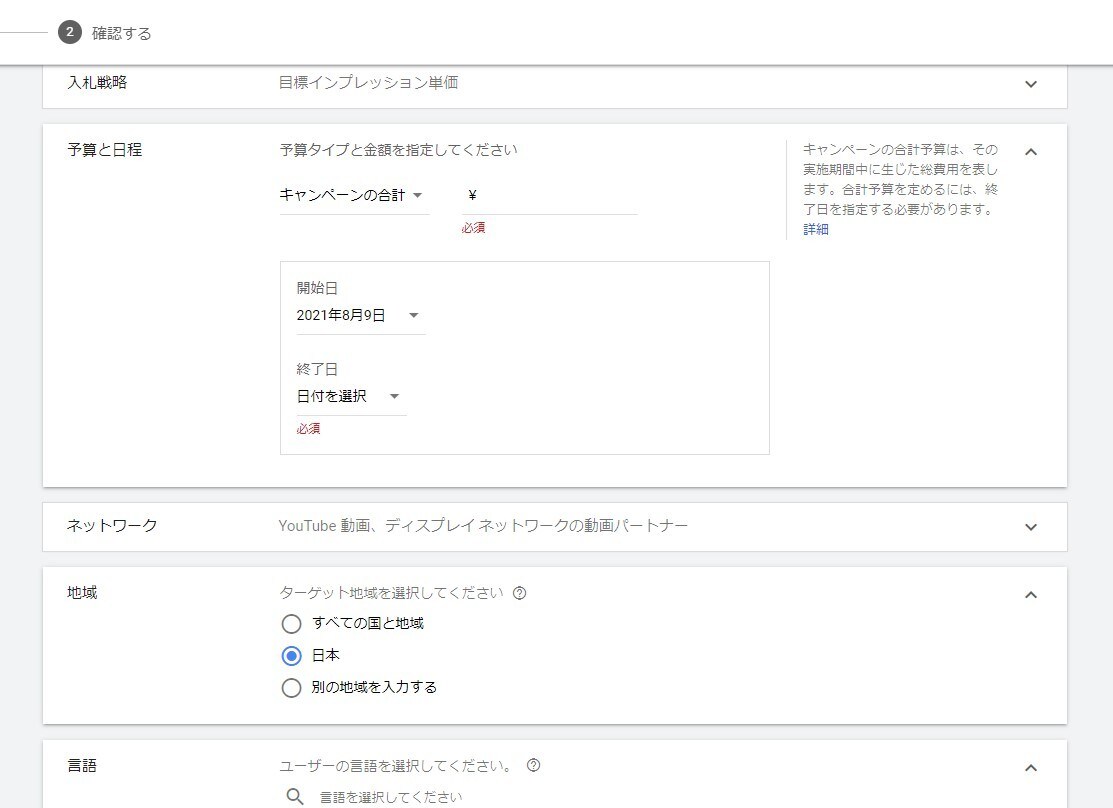Select the 日本 radio option
This screenshot has width=1113, height=808.
tap(291, 655)
